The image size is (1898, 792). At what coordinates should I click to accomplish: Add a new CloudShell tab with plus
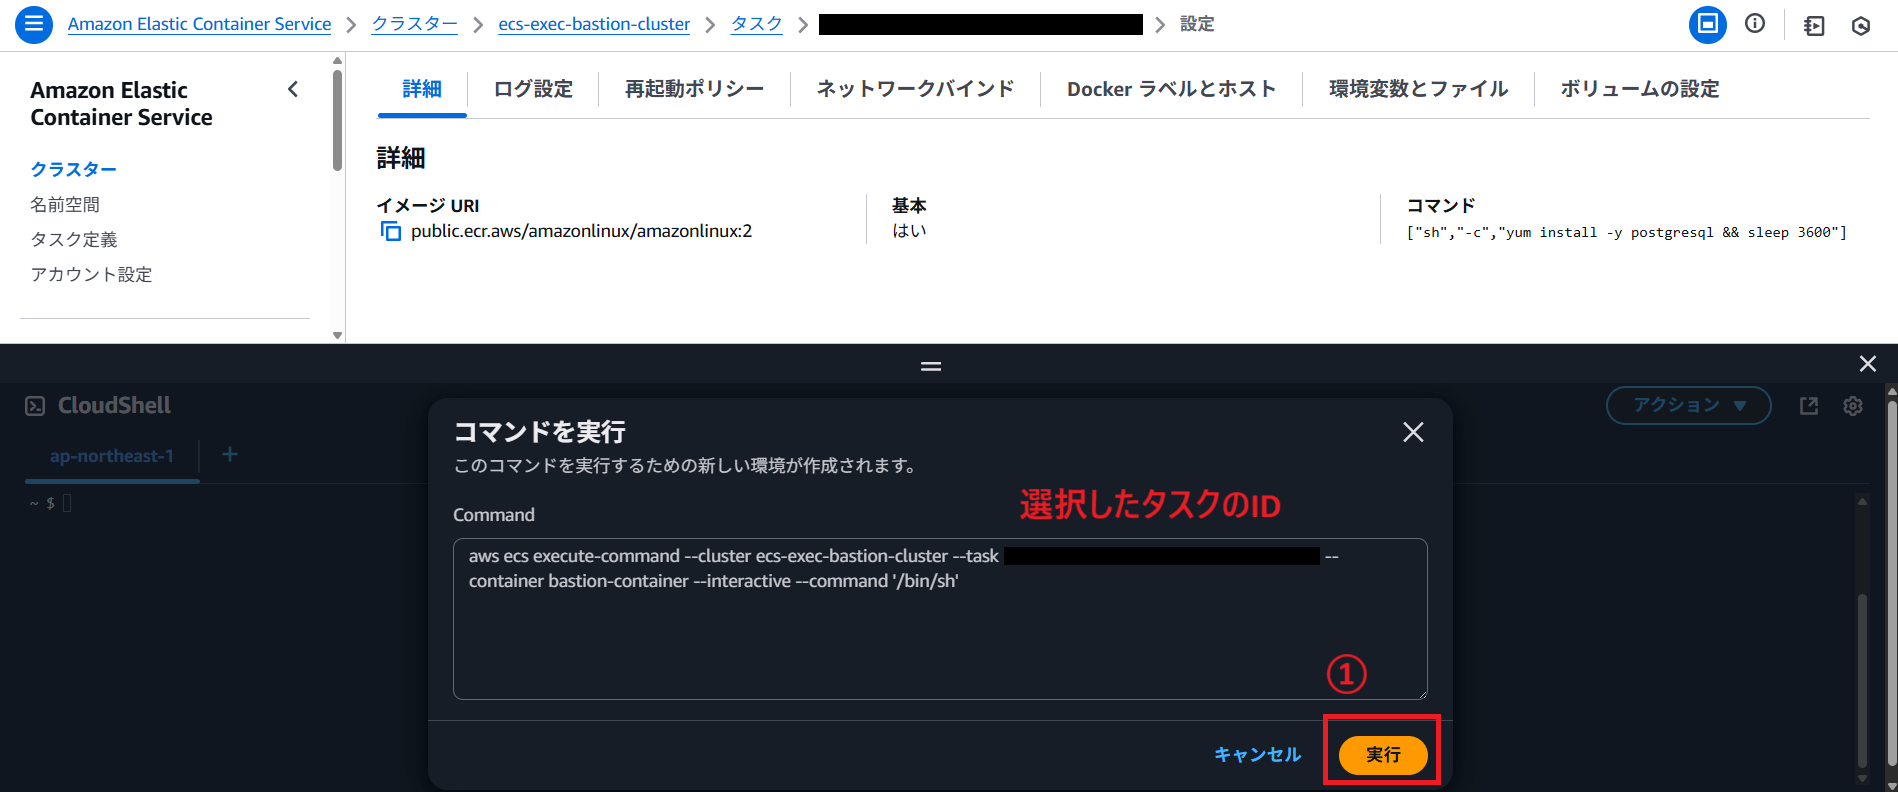(230, 455)
